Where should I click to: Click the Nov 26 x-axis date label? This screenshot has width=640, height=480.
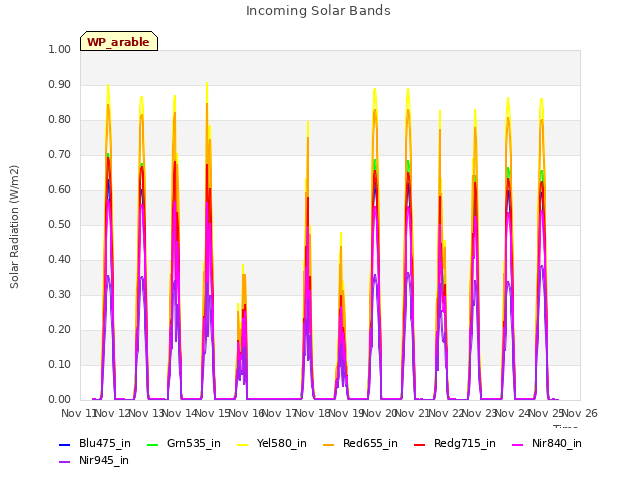pos(580,413)
